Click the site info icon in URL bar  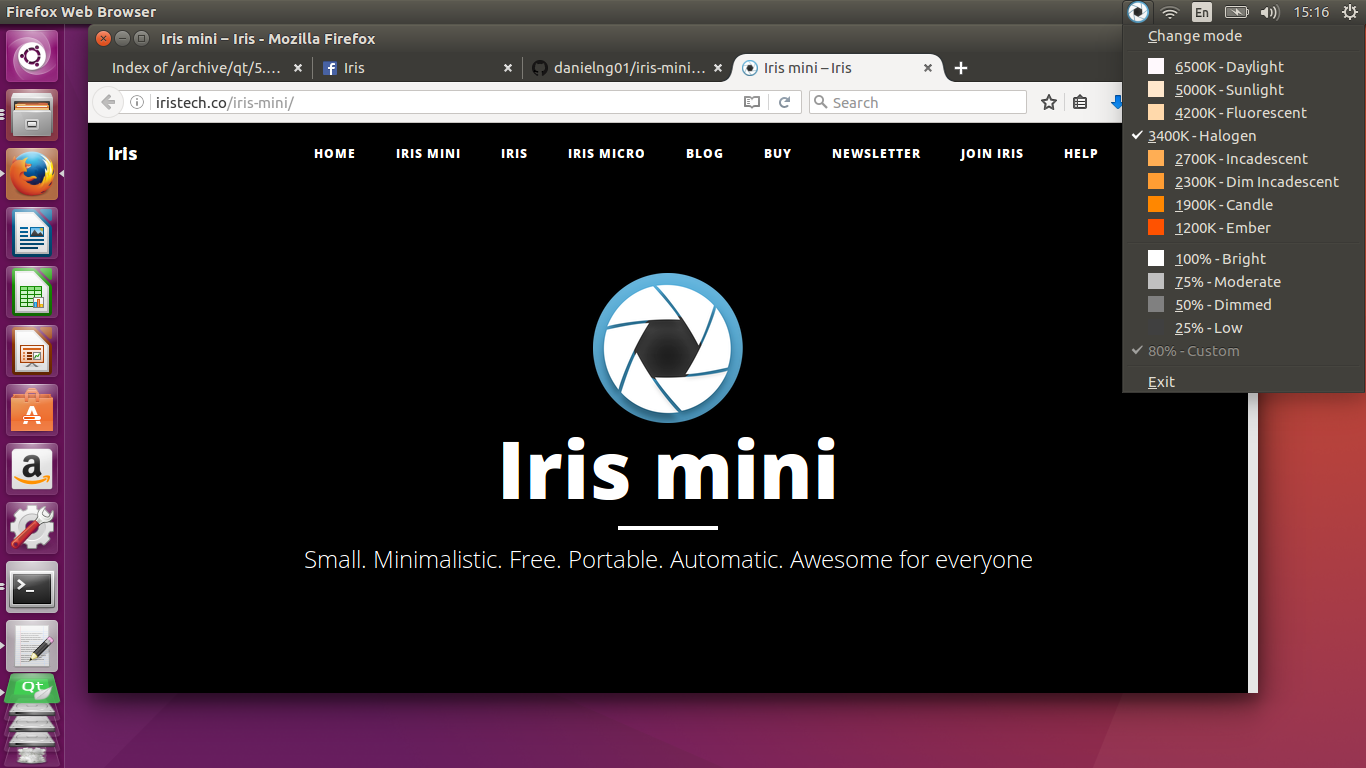pyautogui.click(x=137, y=102)
